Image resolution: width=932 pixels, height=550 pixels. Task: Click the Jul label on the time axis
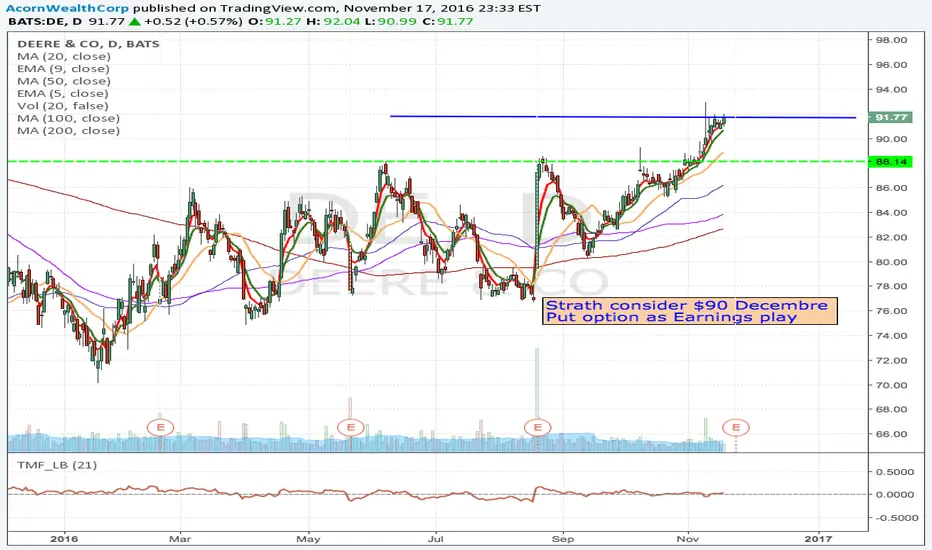click(x=436, y=539)
